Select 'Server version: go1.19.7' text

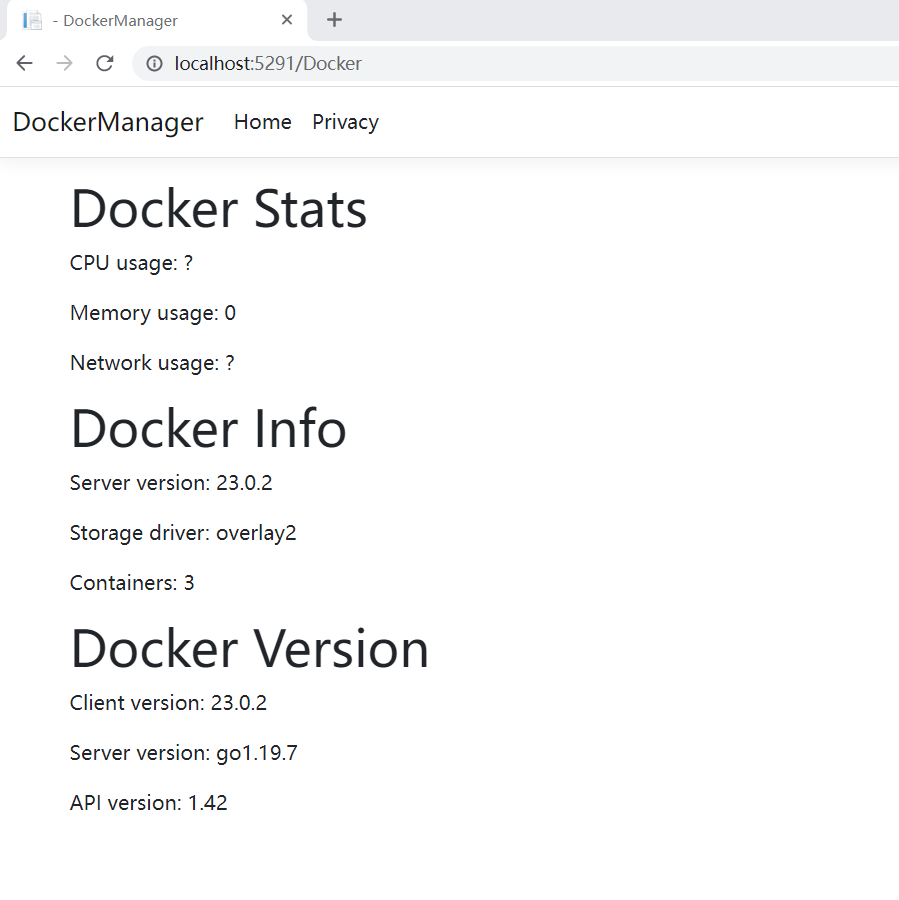[x=184, y=752]
